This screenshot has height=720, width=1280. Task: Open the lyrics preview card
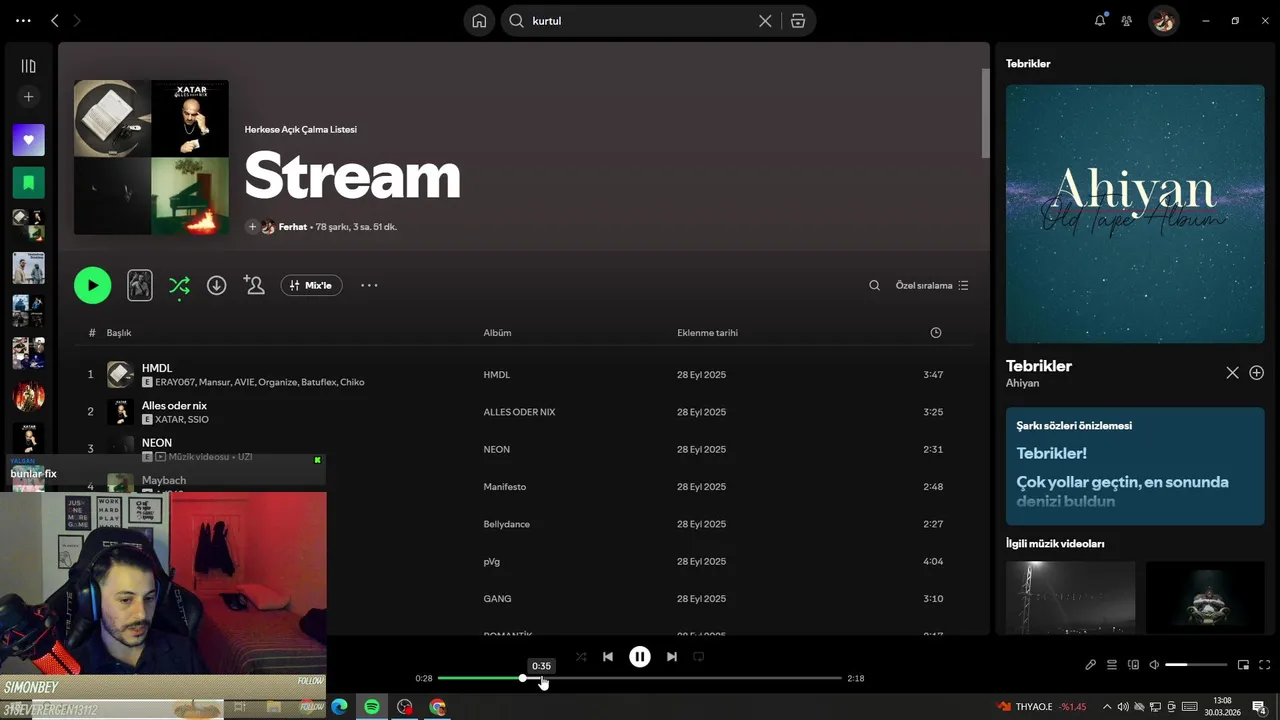click(x=1135, y=466)
